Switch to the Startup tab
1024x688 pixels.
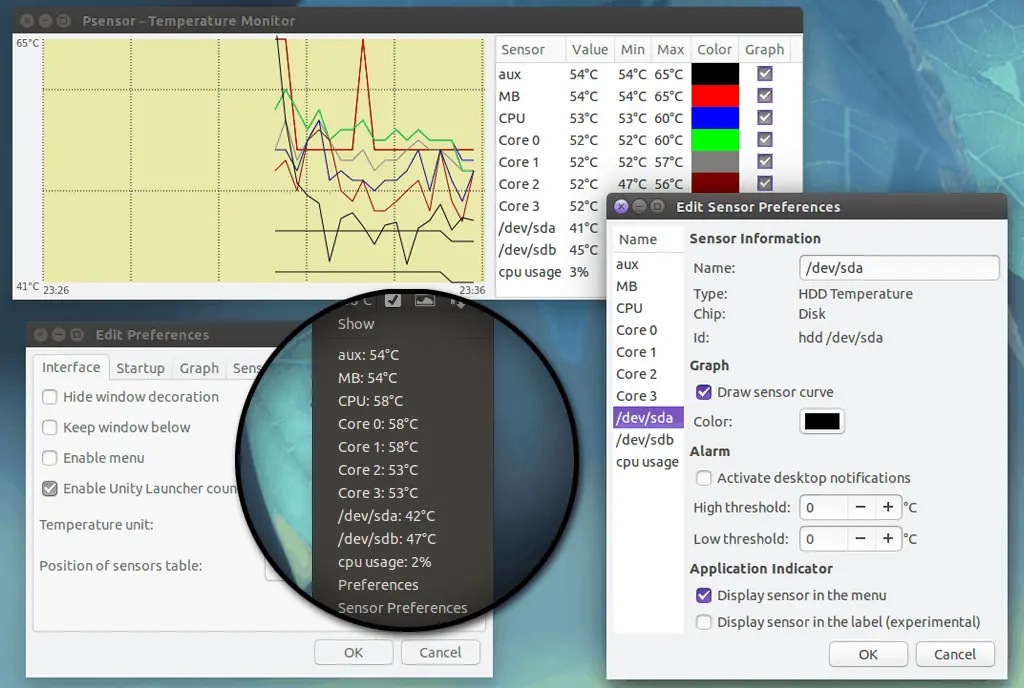[140, 368]
